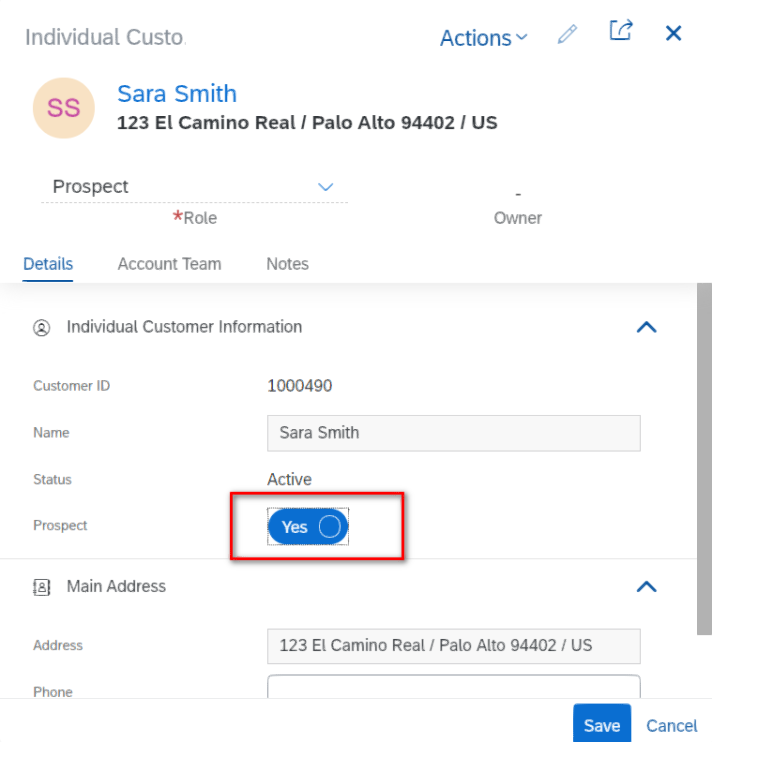Image resolution: width=765 pixels, height=761 pixels.
Task: Click the Main Address contact-book icon
Action: coord(41,587)
